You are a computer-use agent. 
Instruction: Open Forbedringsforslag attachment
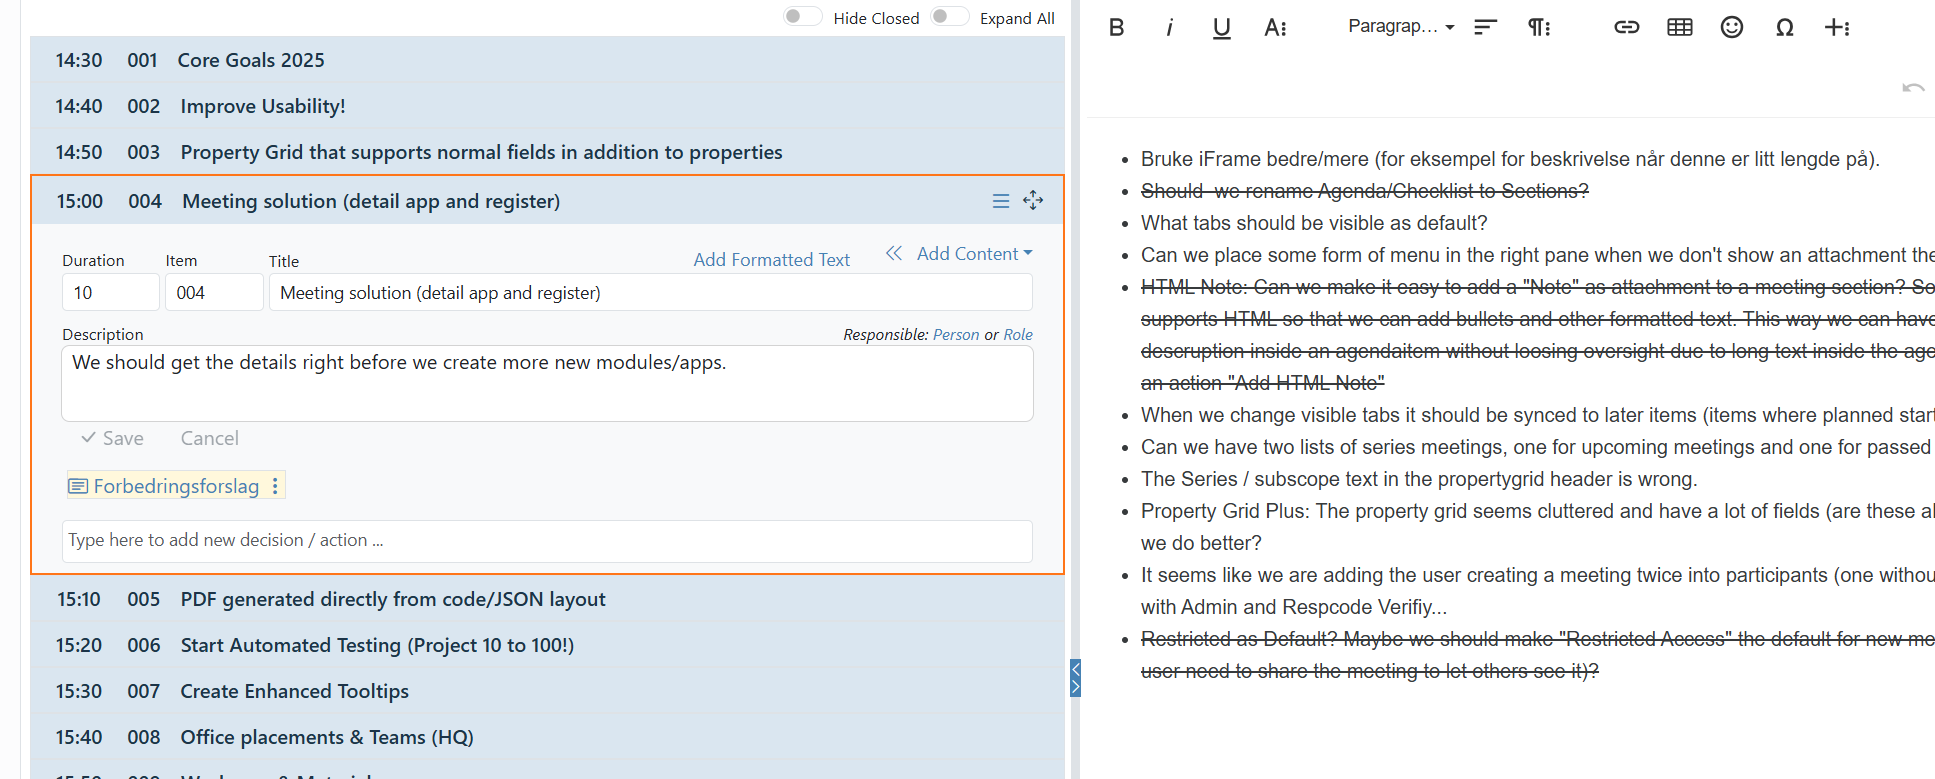pyautogui.click(x=176, y=487)
